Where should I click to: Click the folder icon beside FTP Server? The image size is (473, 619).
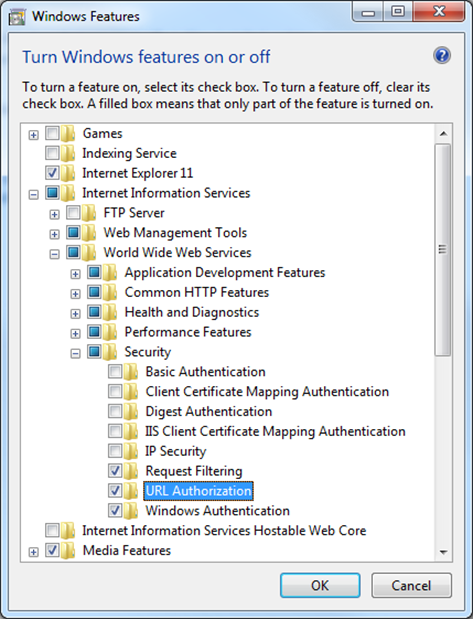(89, 213)
